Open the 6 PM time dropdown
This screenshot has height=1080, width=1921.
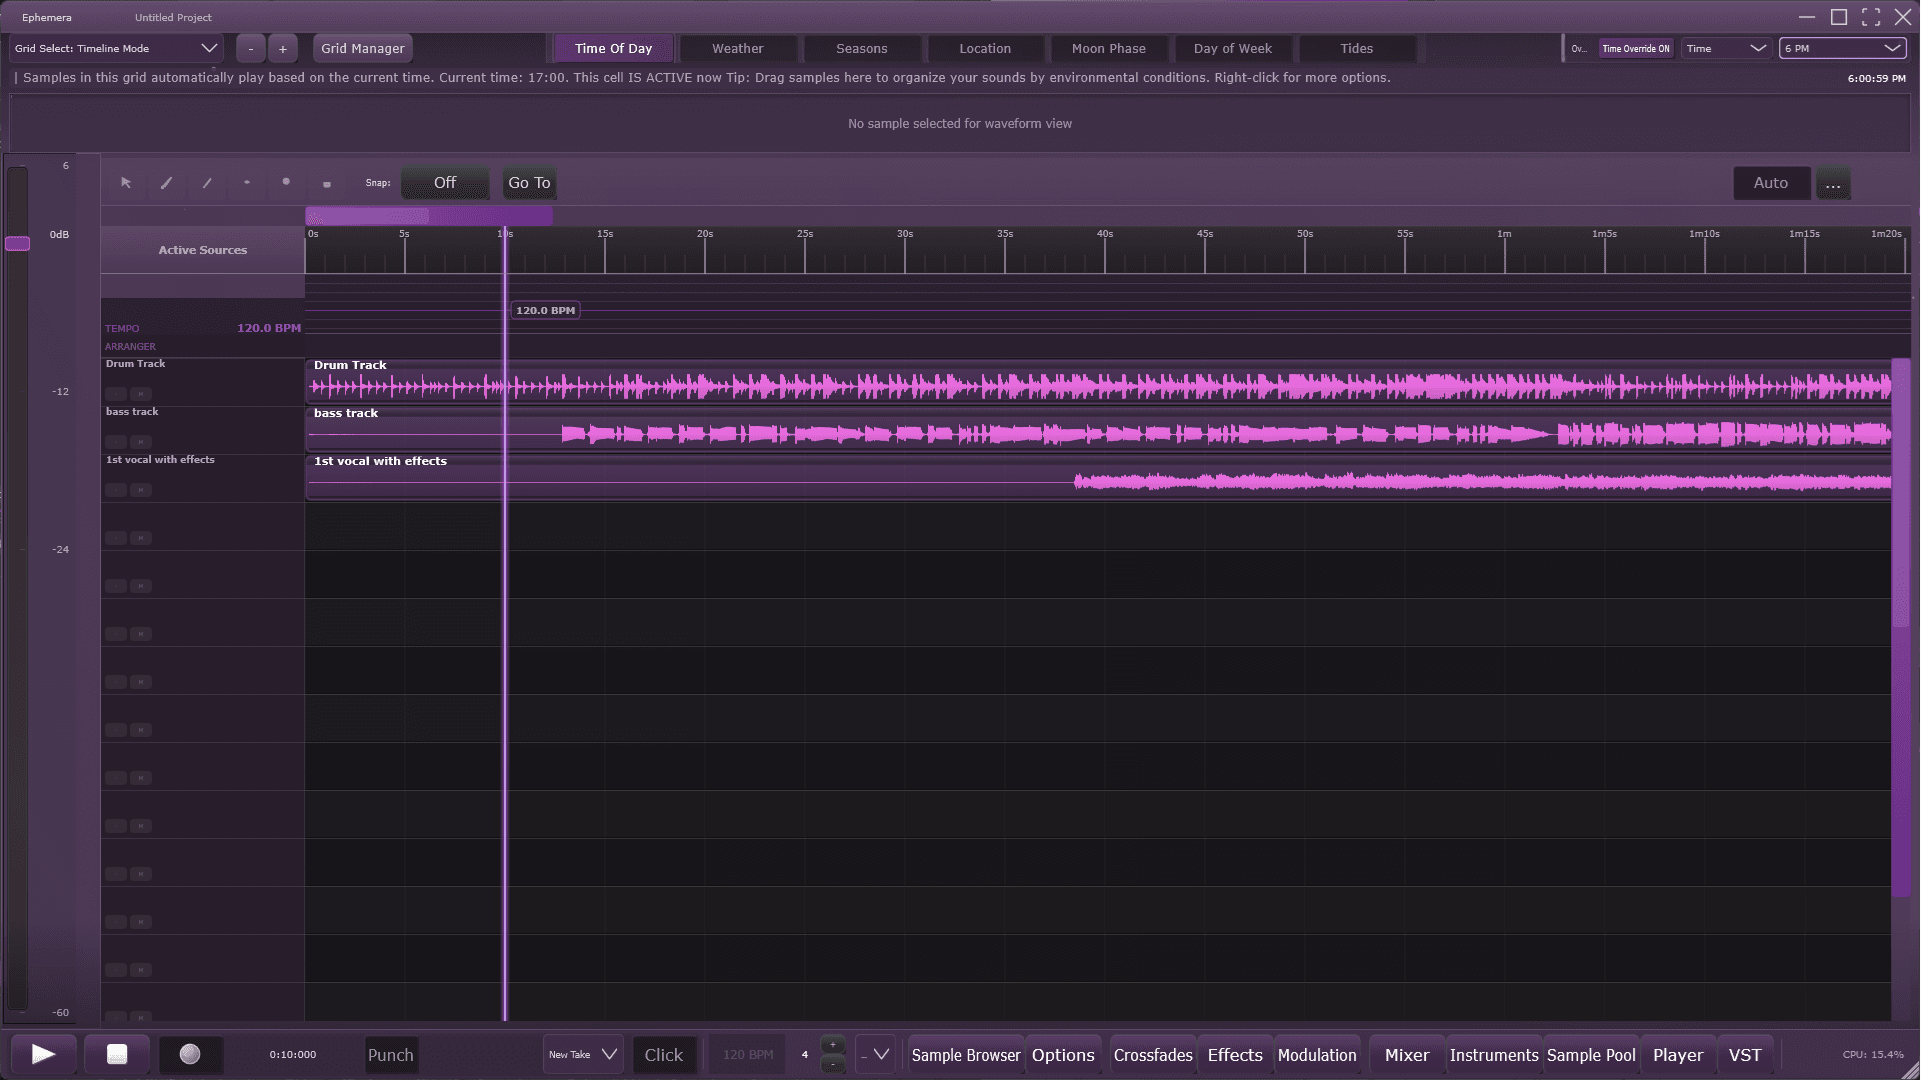coord(1842,48)
